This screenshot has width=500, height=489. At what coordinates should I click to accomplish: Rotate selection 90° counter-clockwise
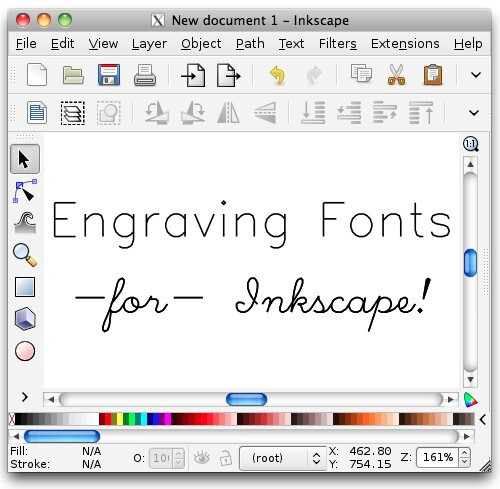click(x=157, y=113)
